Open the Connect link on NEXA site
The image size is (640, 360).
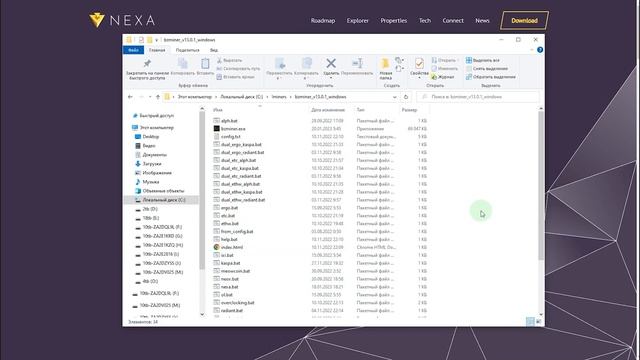pyautogui.click(x=453, y=20)
